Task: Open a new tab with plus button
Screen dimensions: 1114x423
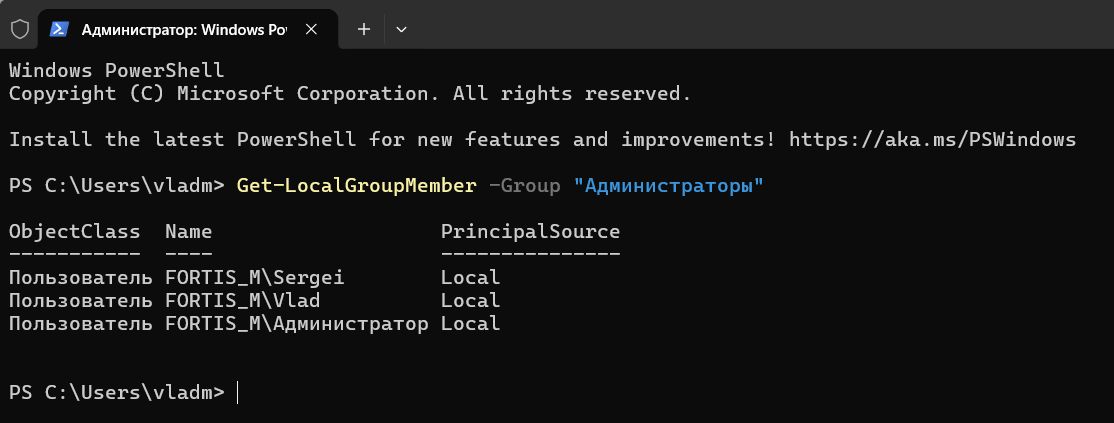Action: [364, 29]
